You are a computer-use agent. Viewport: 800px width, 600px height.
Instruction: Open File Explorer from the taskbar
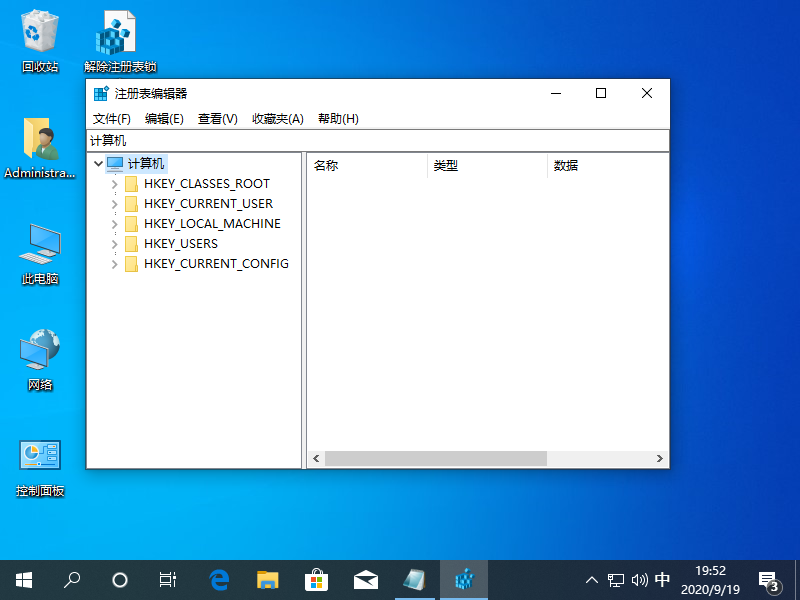[266, 579]
